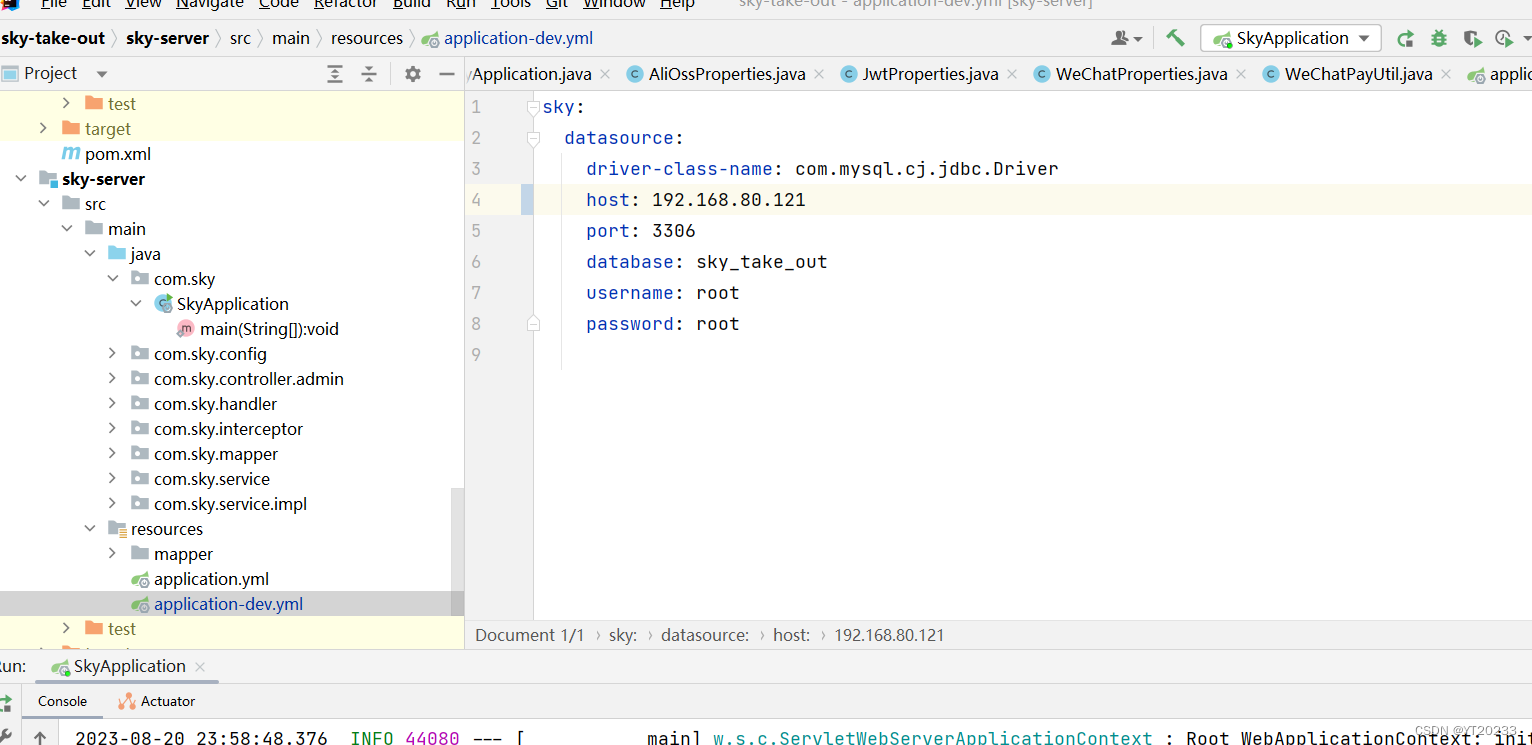Viewport: 1532px width, 745px height.
Task: Collapse the src folder node
Action: tap(43, 204)
